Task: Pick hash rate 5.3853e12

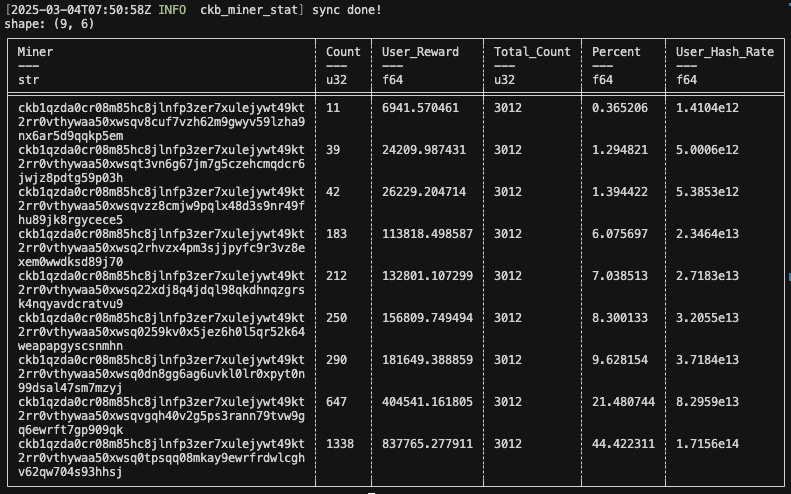Action: [707, 191]
